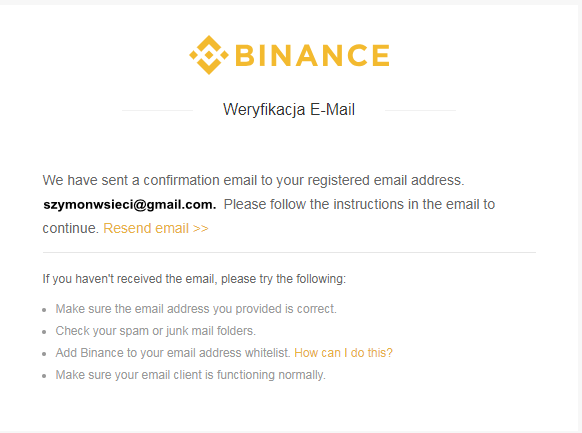Viewport: 582px width, 433px height.
Task: Click the horizontal divider below Resend email
Action: point(289,253)
